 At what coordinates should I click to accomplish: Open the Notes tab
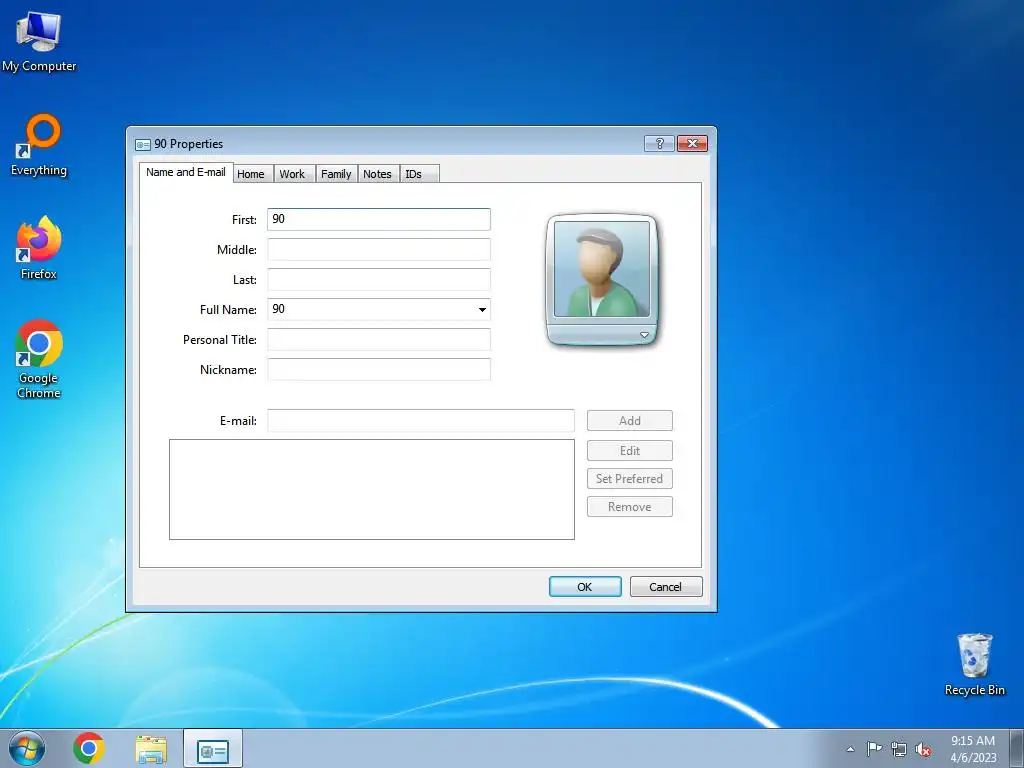point(377,174)
